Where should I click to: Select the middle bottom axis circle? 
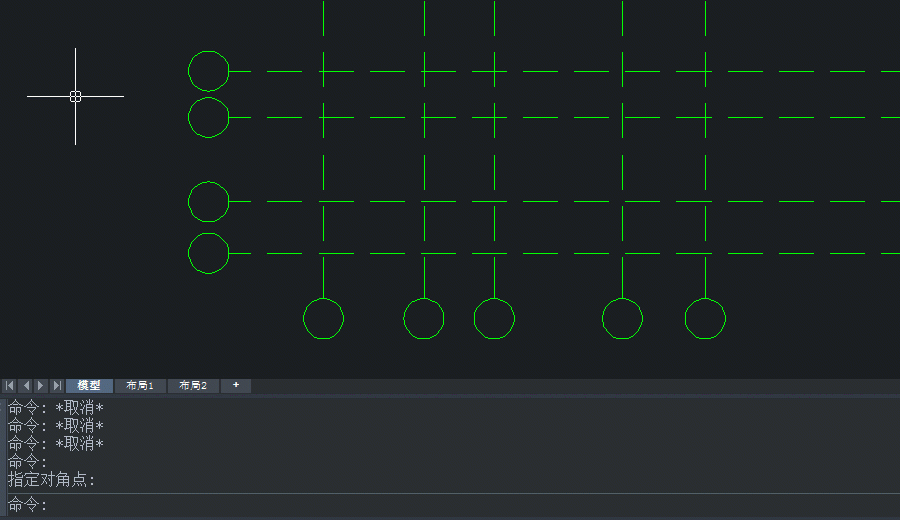494,319
